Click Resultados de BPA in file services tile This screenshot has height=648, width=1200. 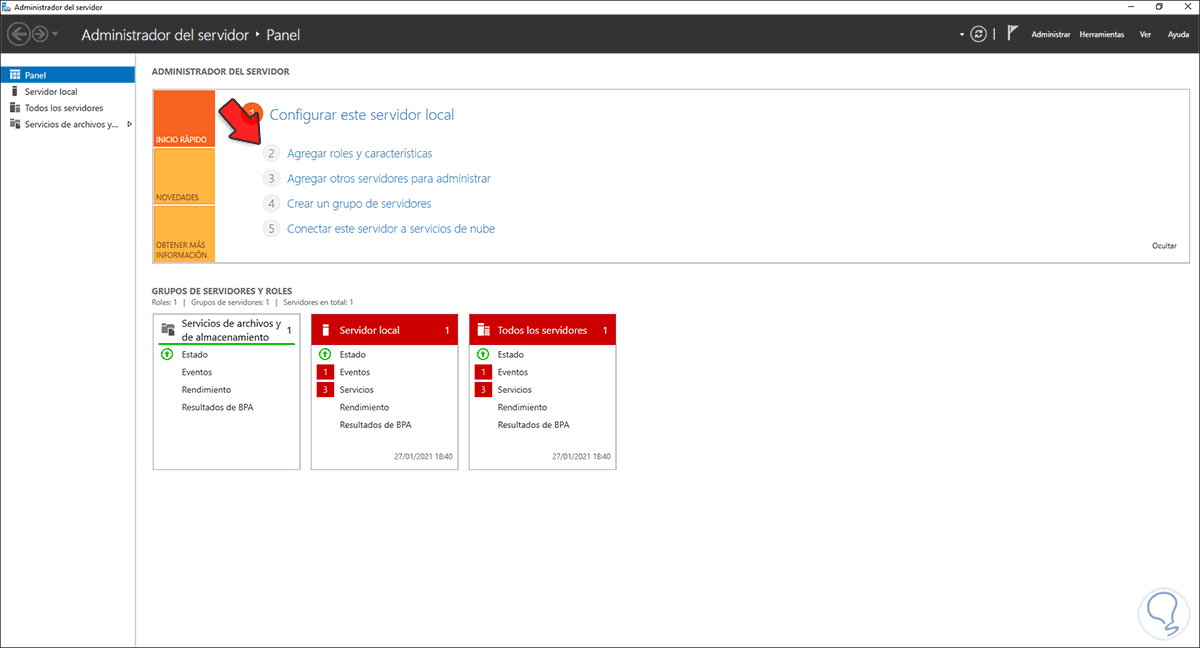pyautogui.click(x=217, y=407)
